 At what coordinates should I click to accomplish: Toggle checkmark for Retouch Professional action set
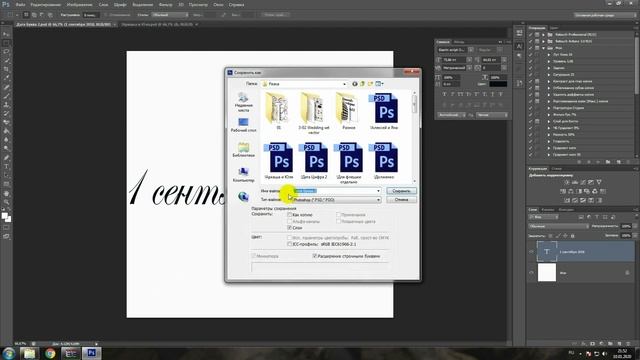click(531, 34)
